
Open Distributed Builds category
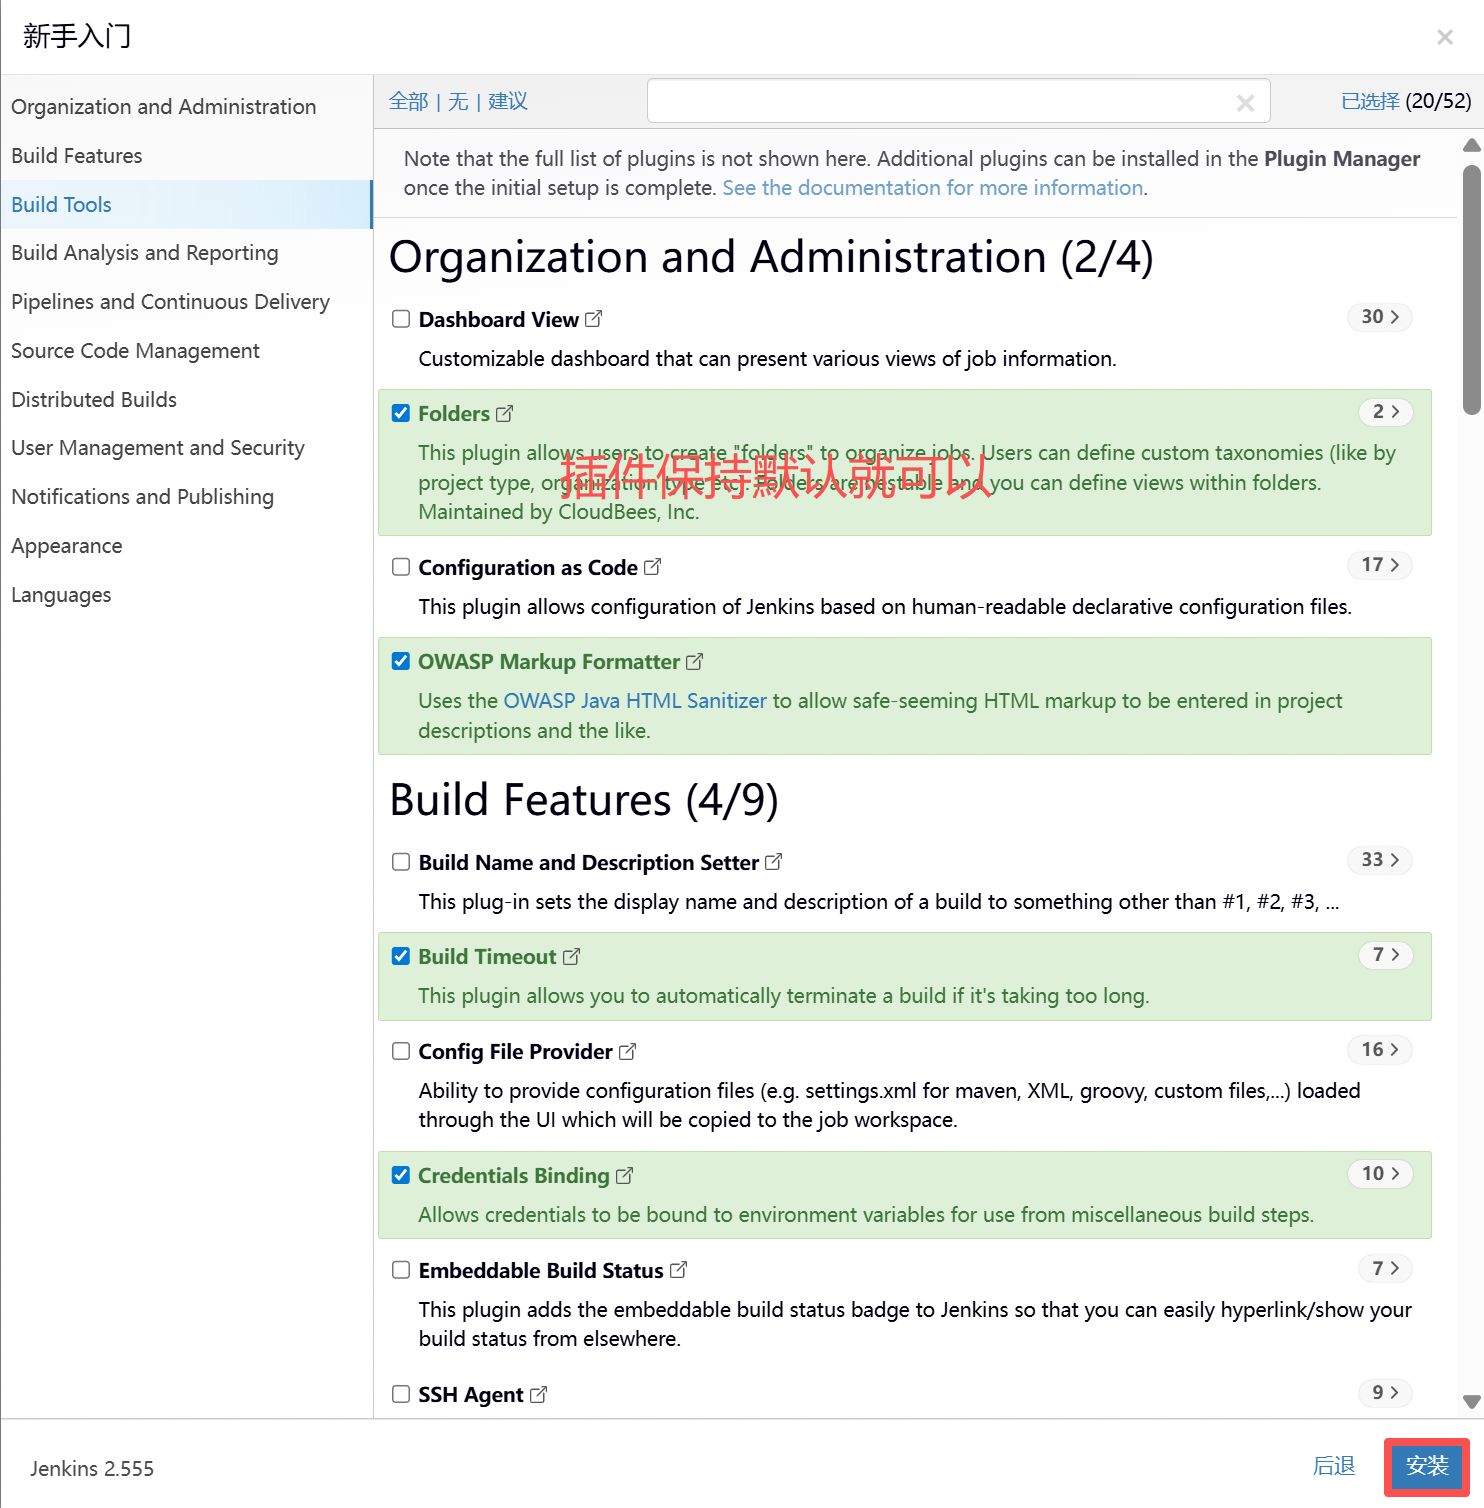click(x=186, y=400)
